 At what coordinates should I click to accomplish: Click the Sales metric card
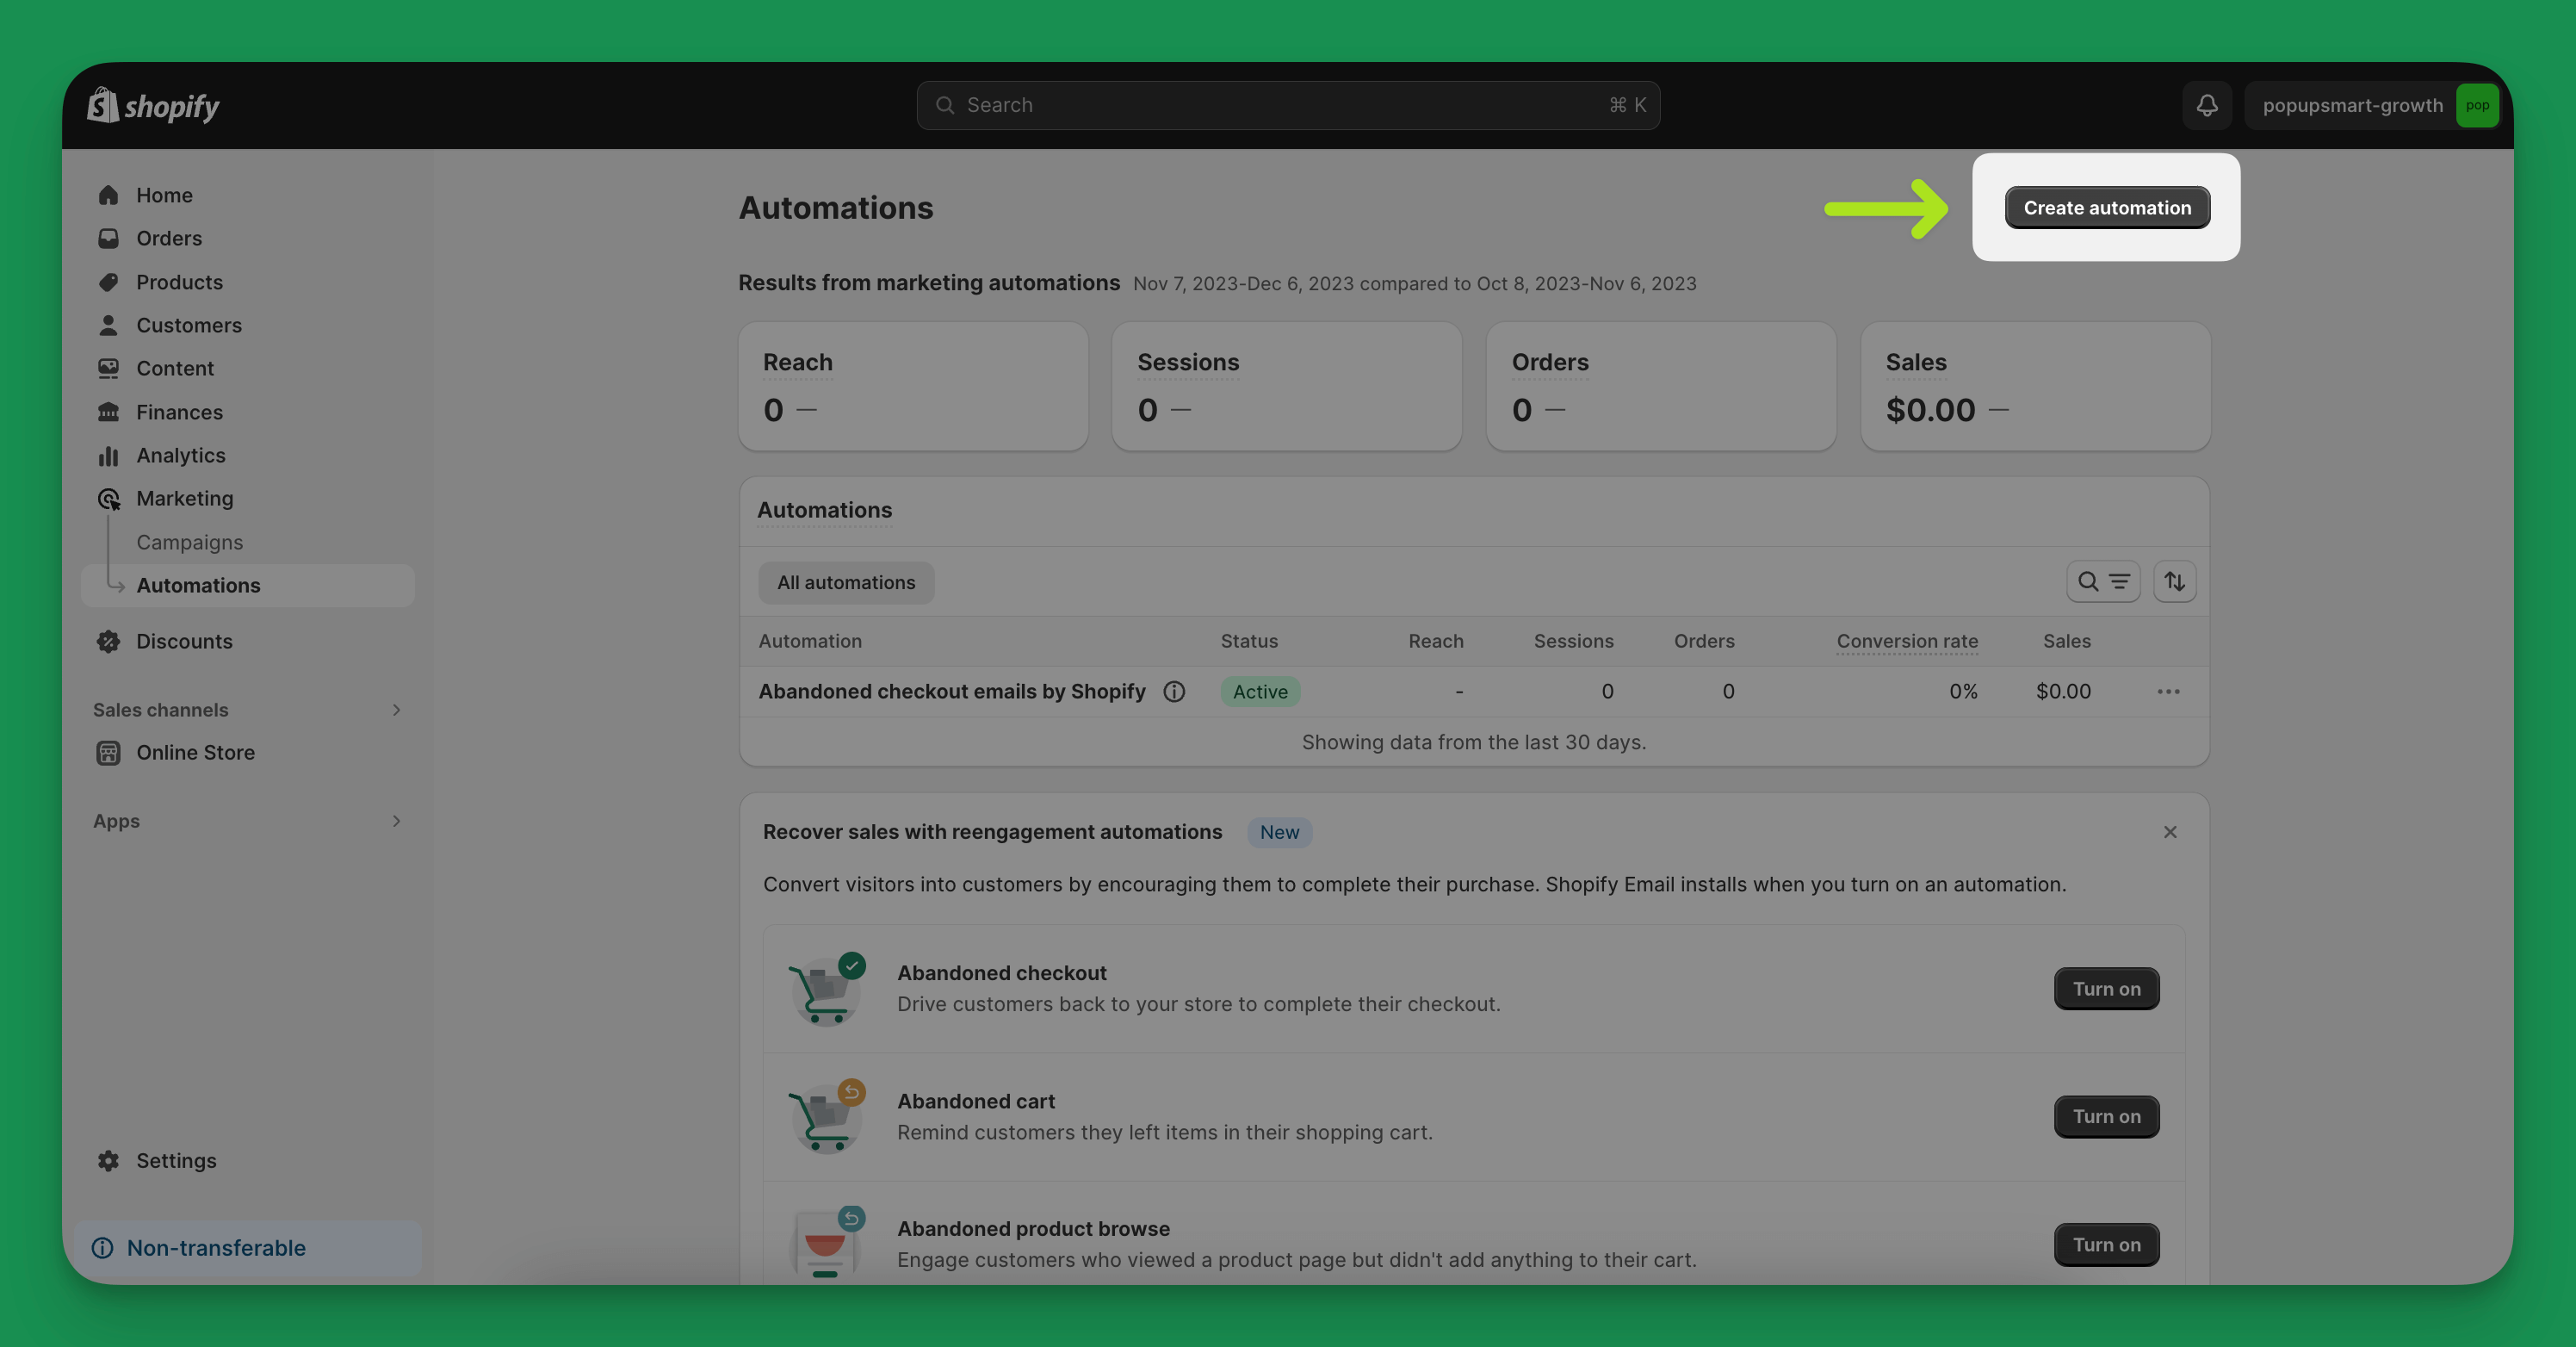point(2036,386)
